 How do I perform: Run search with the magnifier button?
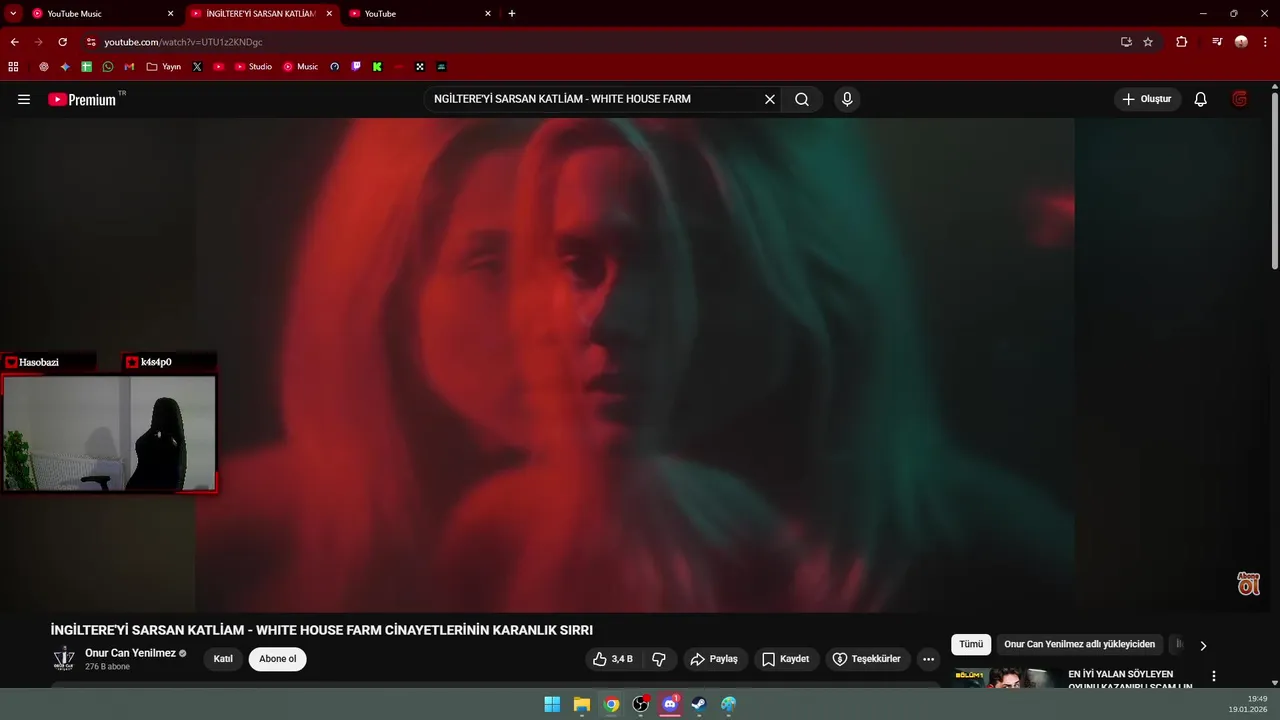(x=802, y=99)
